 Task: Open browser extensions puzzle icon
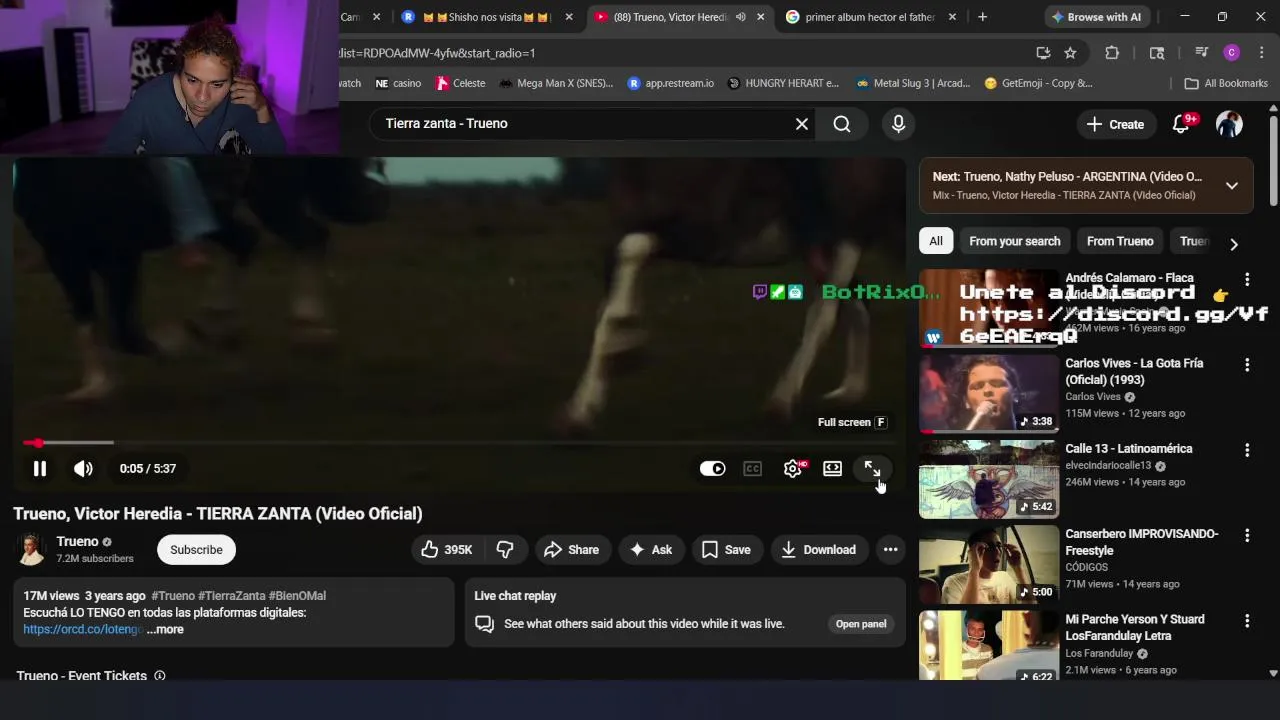pos(1112,53)
